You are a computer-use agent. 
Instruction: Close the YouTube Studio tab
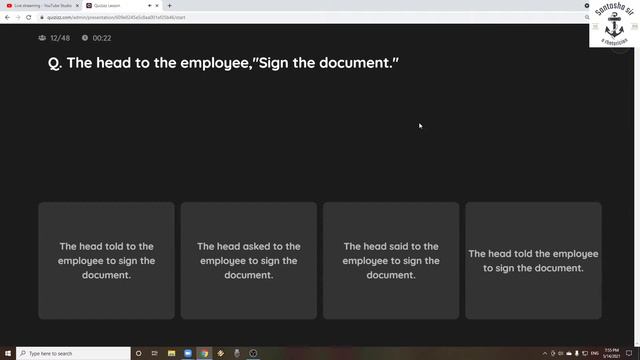[77, 6]
